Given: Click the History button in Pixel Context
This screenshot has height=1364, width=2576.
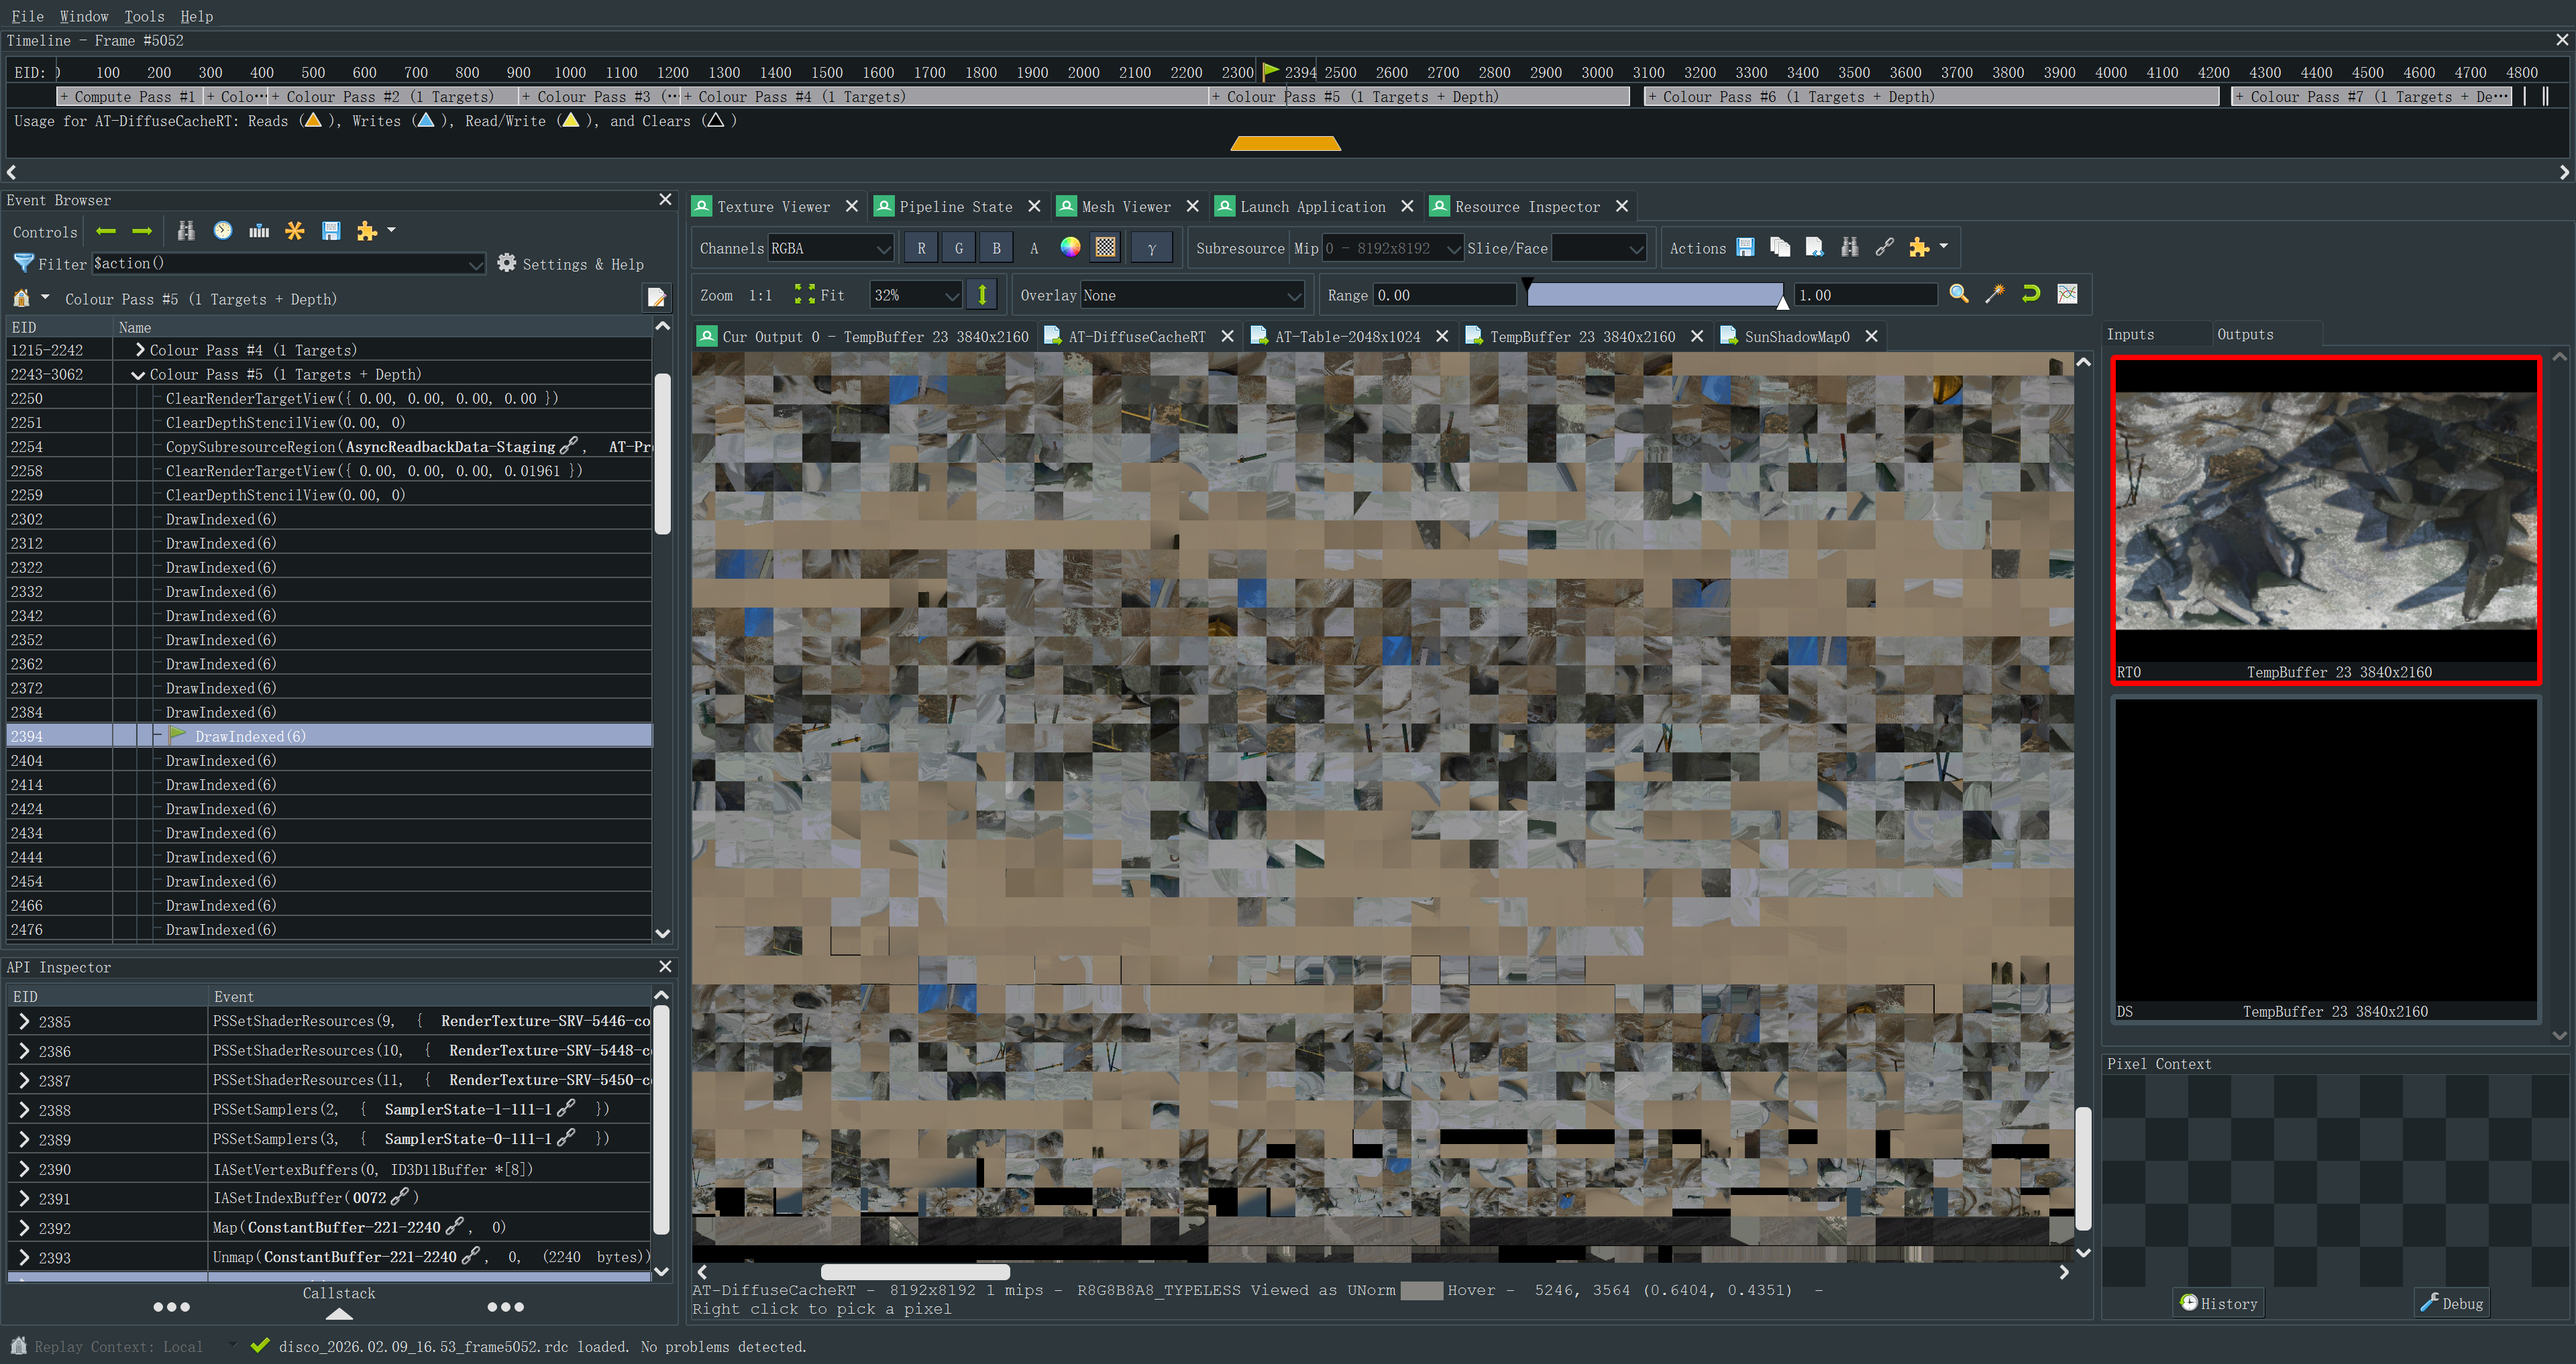Looking at the screenshot, I should [x=2219, y=1303].
